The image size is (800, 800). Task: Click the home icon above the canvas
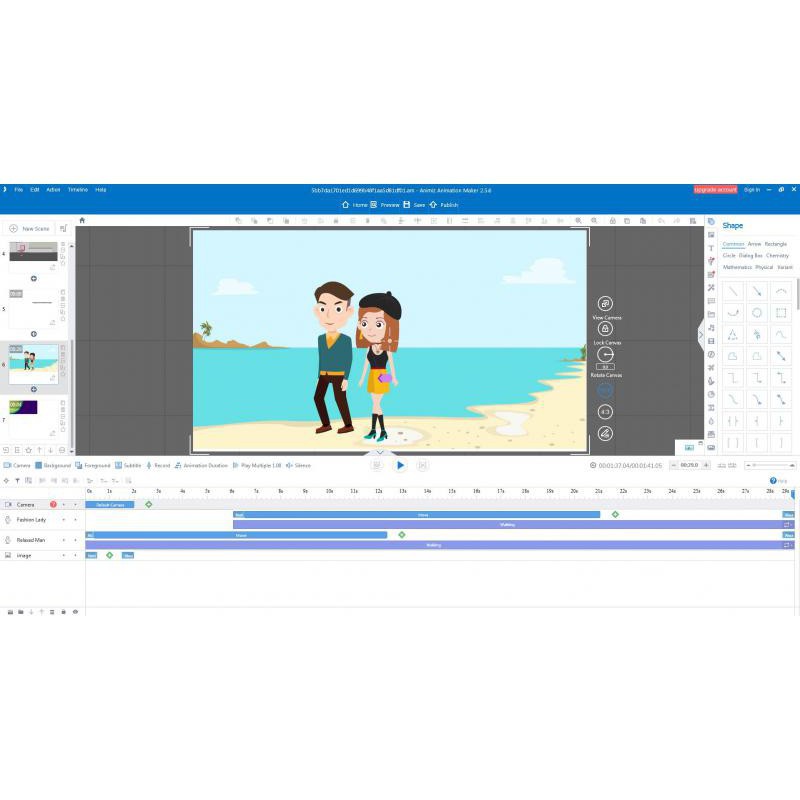pos(82,220)
